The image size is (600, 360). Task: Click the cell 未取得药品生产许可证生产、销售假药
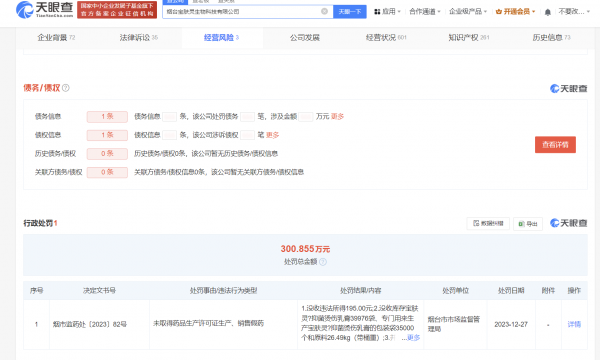pyautogui.click(x=209, y=323)
